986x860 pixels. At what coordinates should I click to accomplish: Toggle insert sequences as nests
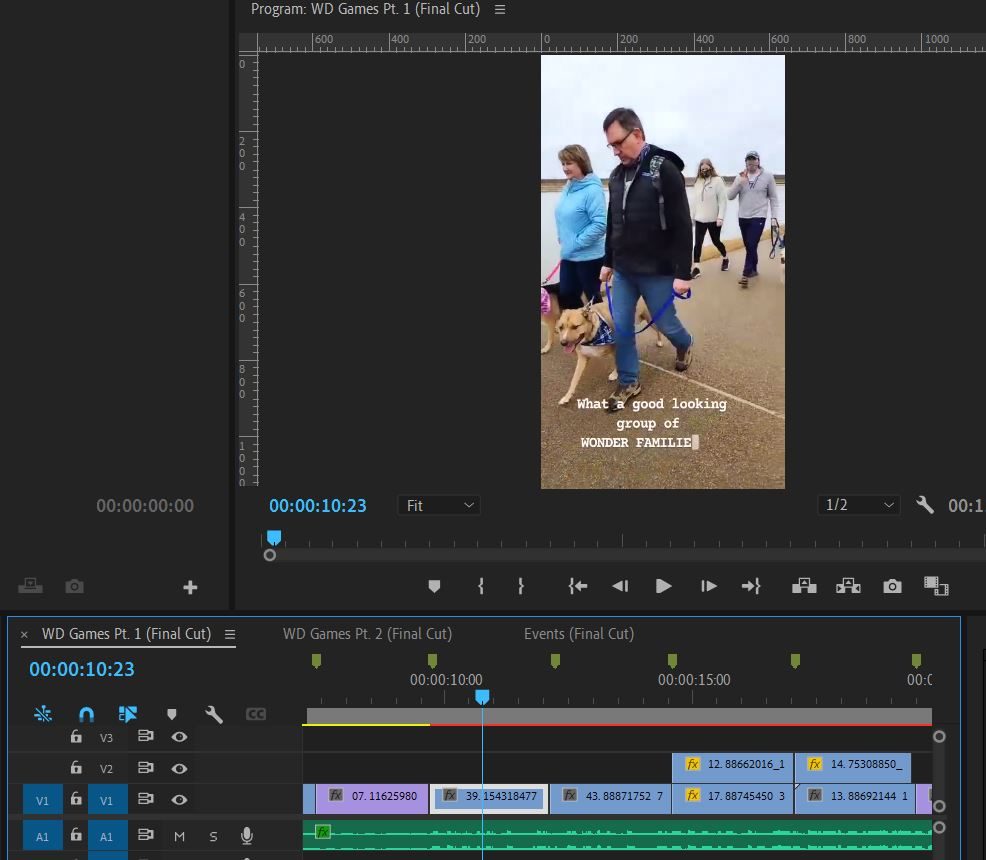[x=43, y=714]
